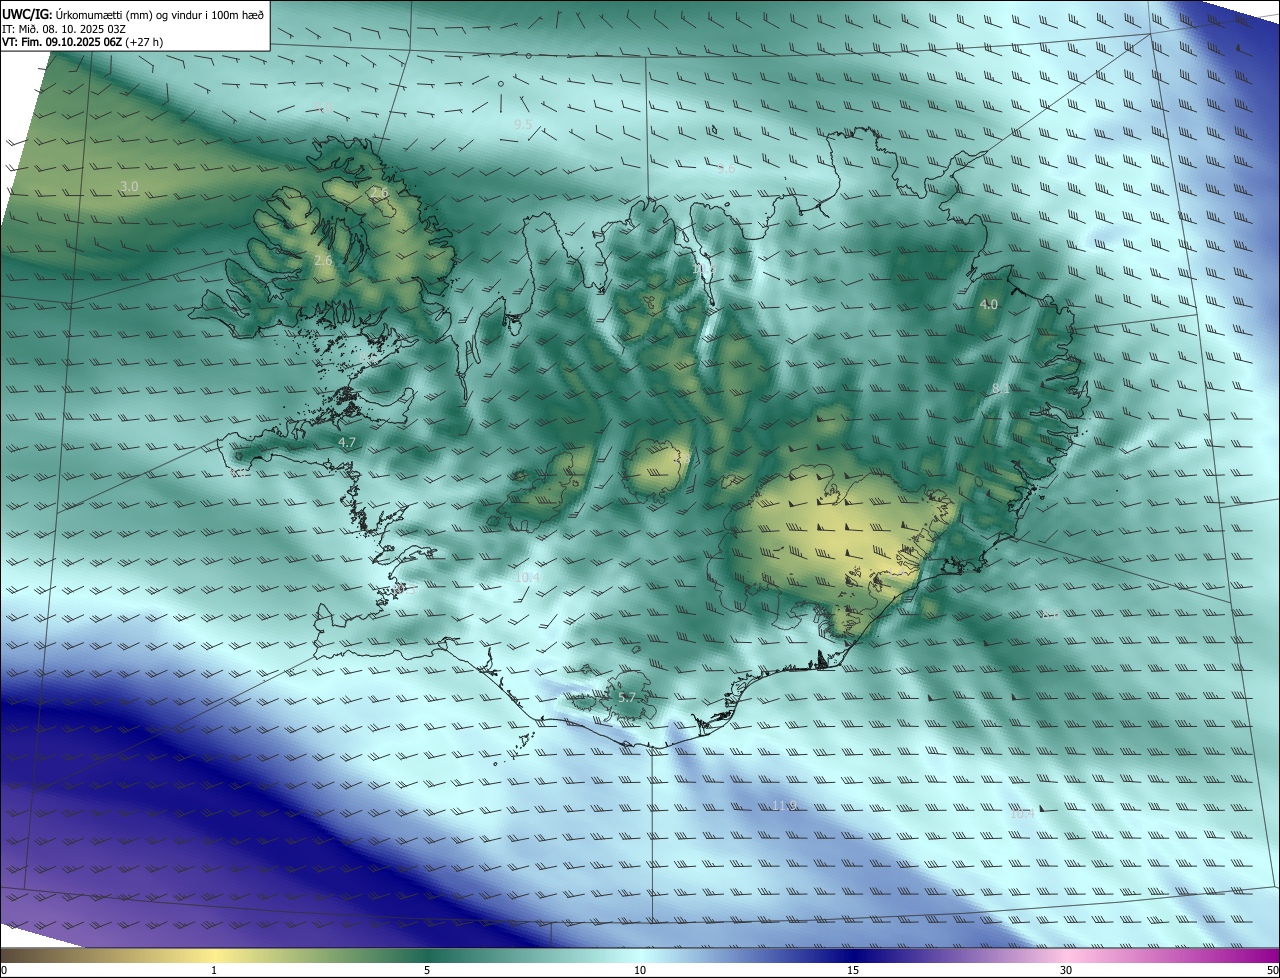This screenshot has height=978, width=1280.
Task: Click the '10' tick on the color scale
Action: [640, 970]
